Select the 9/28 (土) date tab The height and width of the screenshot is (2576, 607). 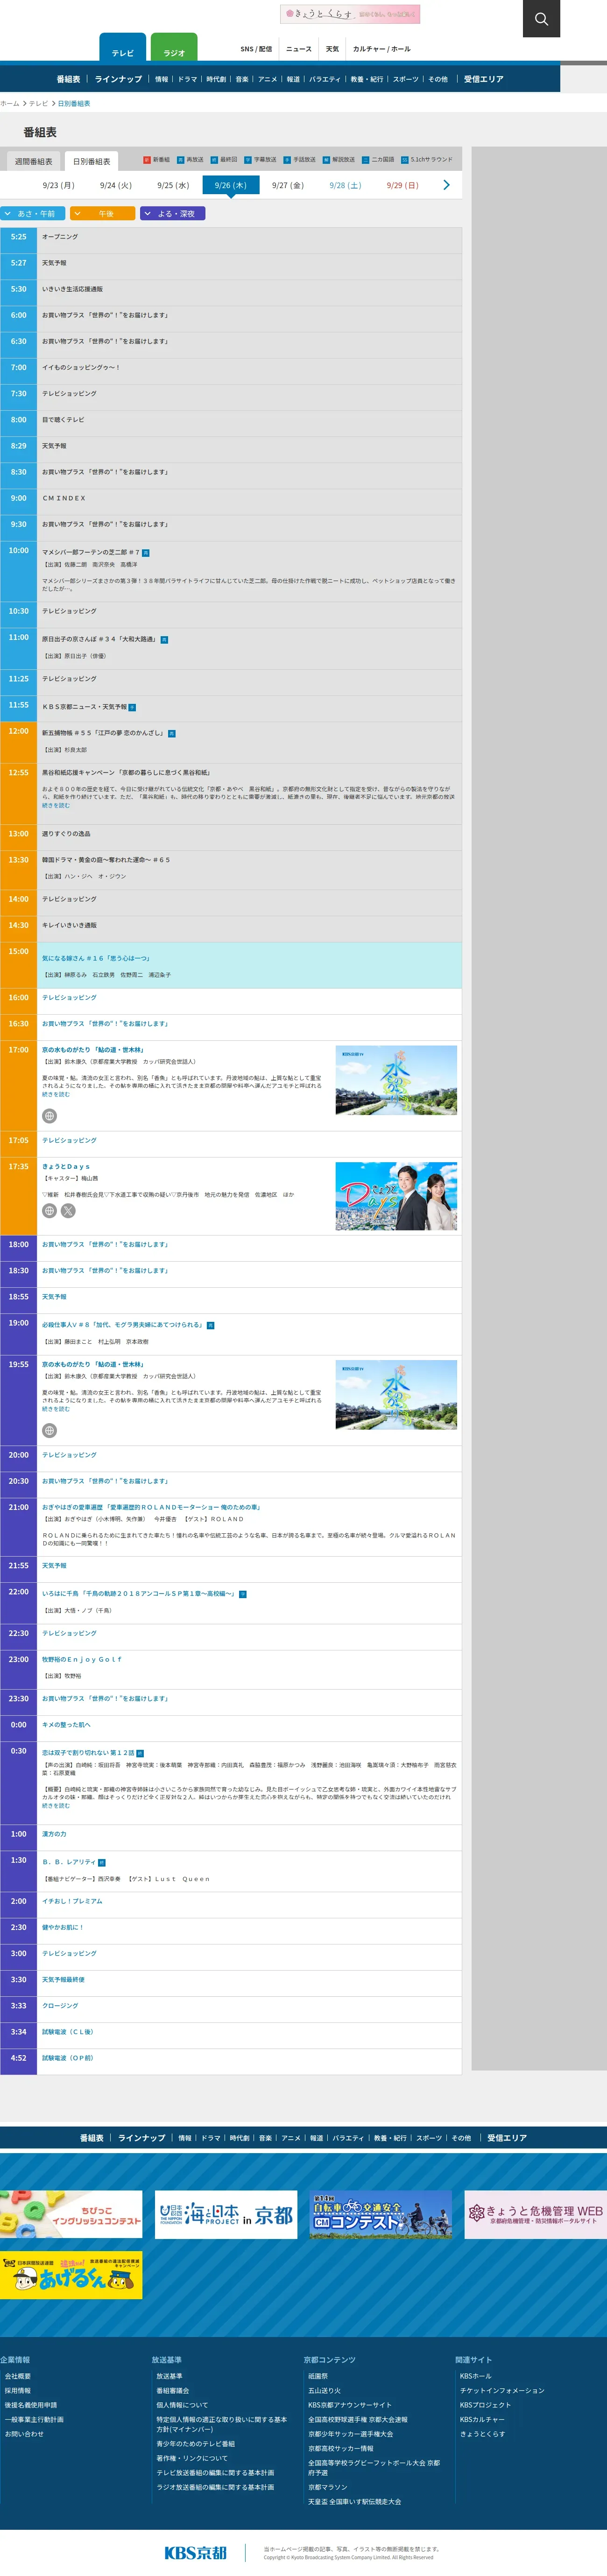[x=345, y=185]
